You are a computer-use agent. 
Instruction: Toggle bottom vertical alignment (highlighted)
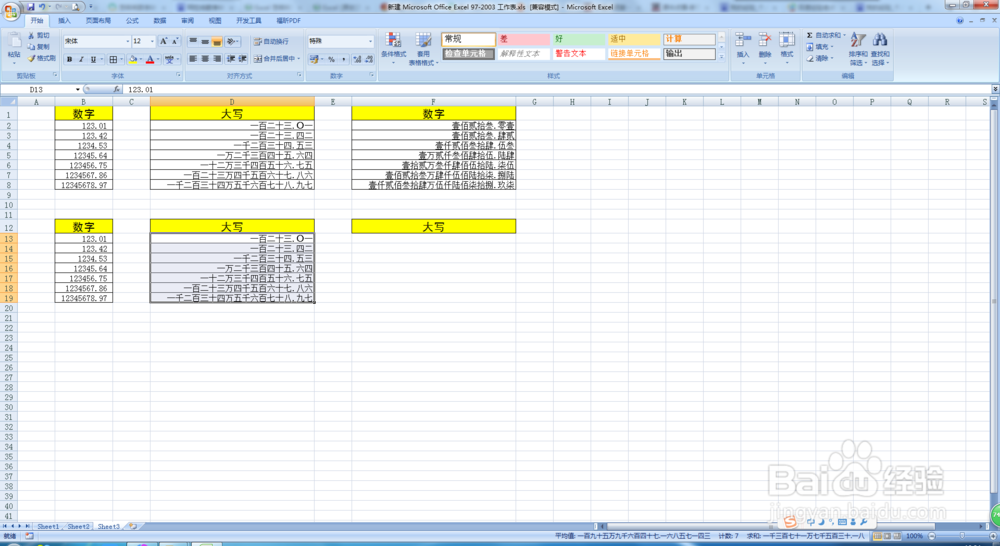pos(217,41)
